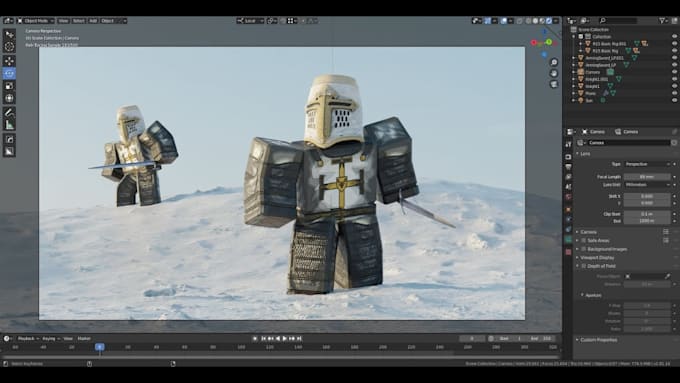
Task: Click the Clip Start value field
Action: (647, 214)
